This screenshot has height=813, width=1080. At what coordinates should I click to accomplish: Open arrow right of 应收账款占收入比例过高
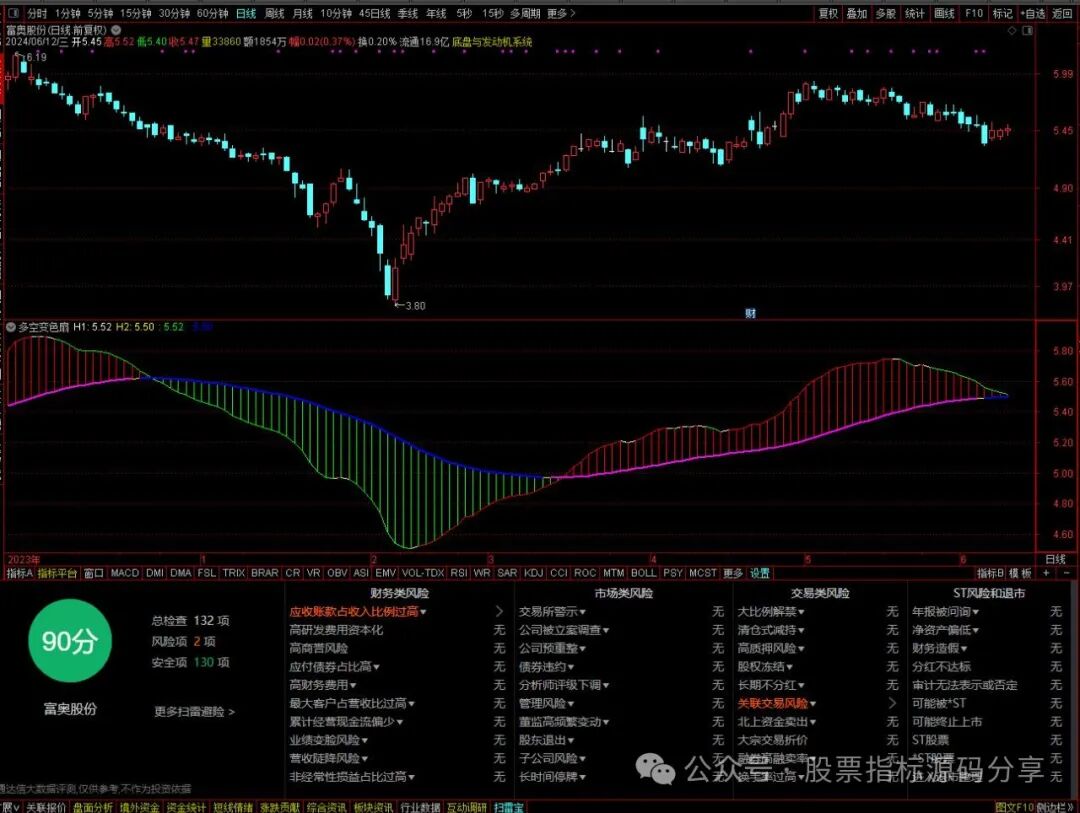click(499, 611)
